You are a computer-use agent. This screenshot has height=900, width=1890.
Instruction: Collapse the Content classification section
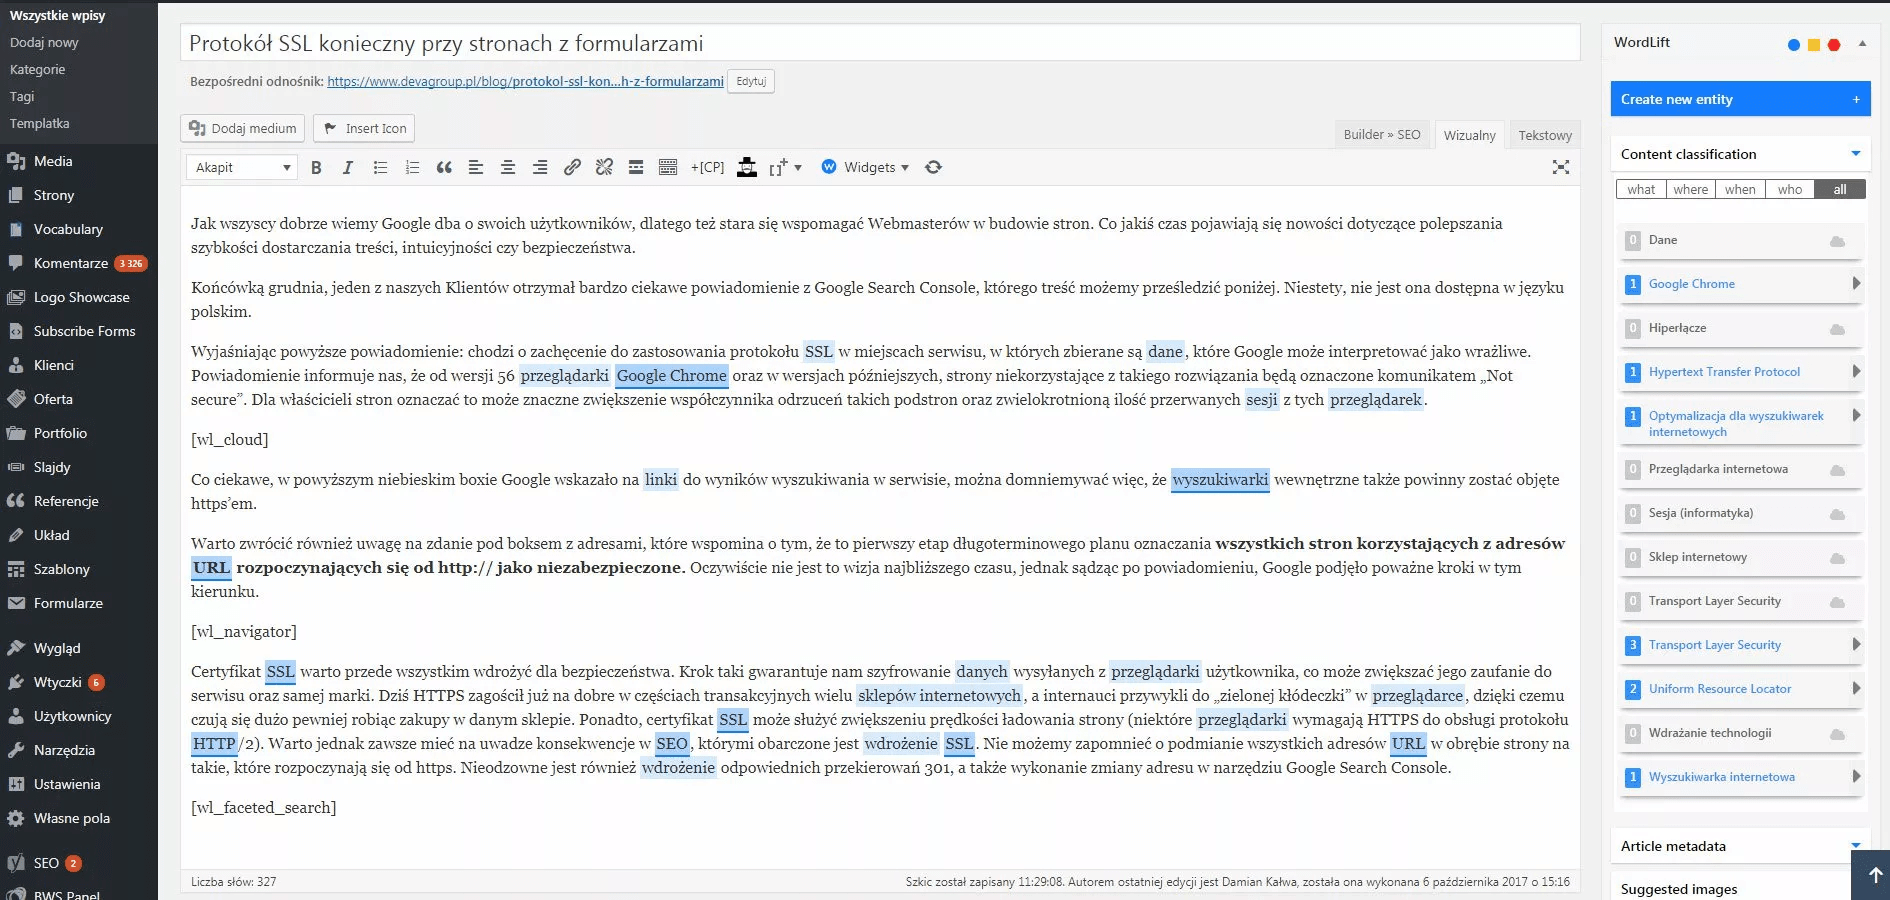pyautogui.click(x=1855, y=154)
